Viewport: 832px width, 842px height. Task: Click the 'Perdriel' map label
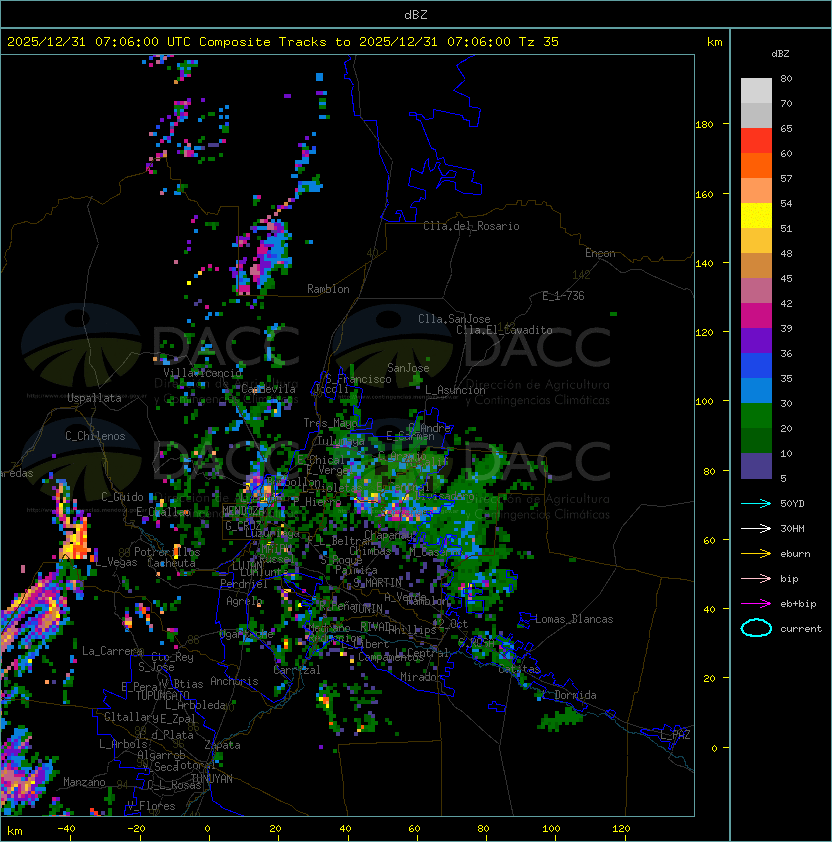coord(244,584)
